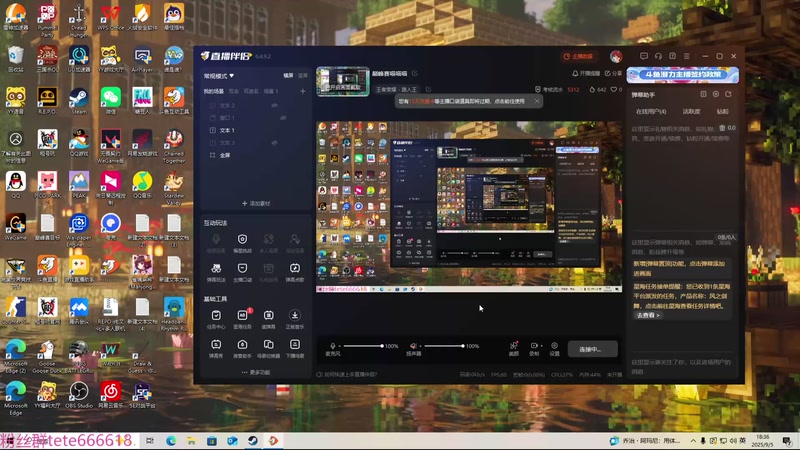Open the 弹幕点歌 music icon
This screenshot has width=800, height=450.
tap(295, 268)
